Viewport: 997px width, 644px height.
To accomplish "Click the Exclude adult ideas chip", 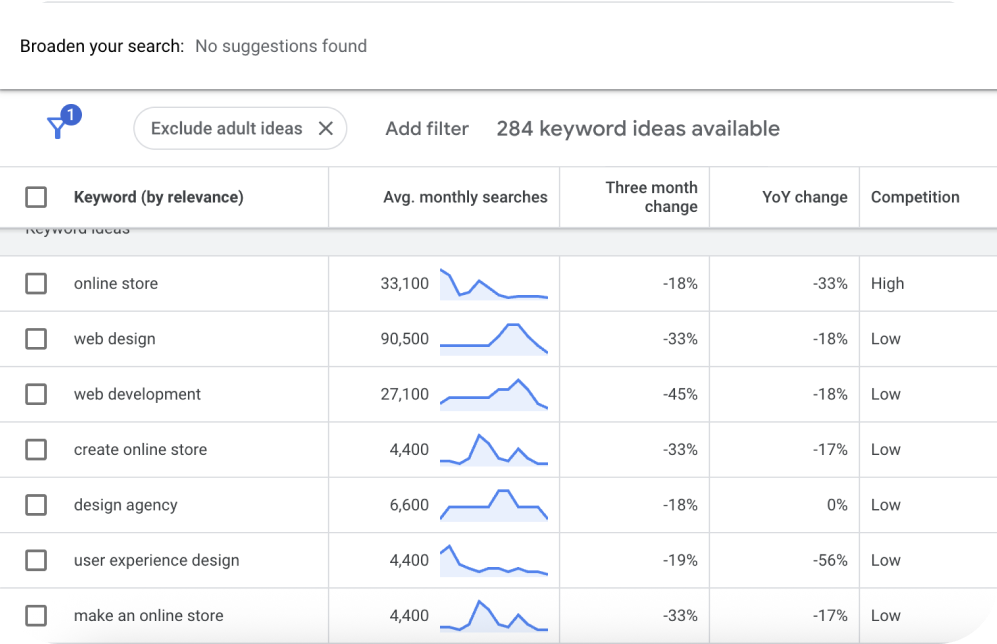I will (x=226, y=128).
